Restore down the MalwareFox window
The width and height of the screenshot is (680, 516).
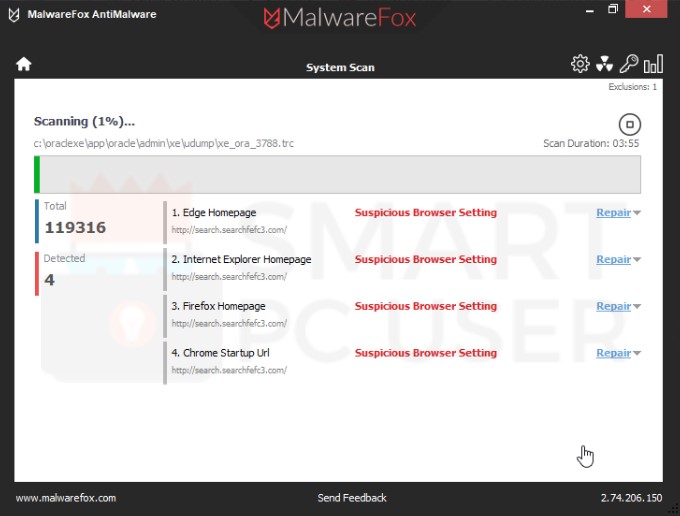point(612,9)
